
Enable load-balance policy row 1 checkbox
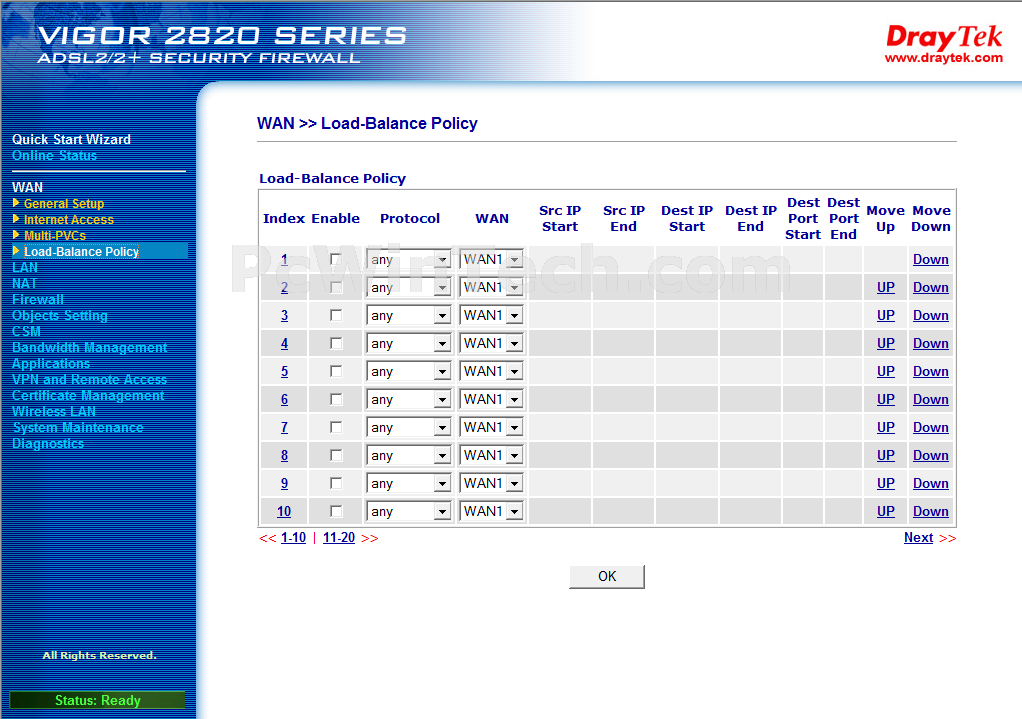pos(336,259)
